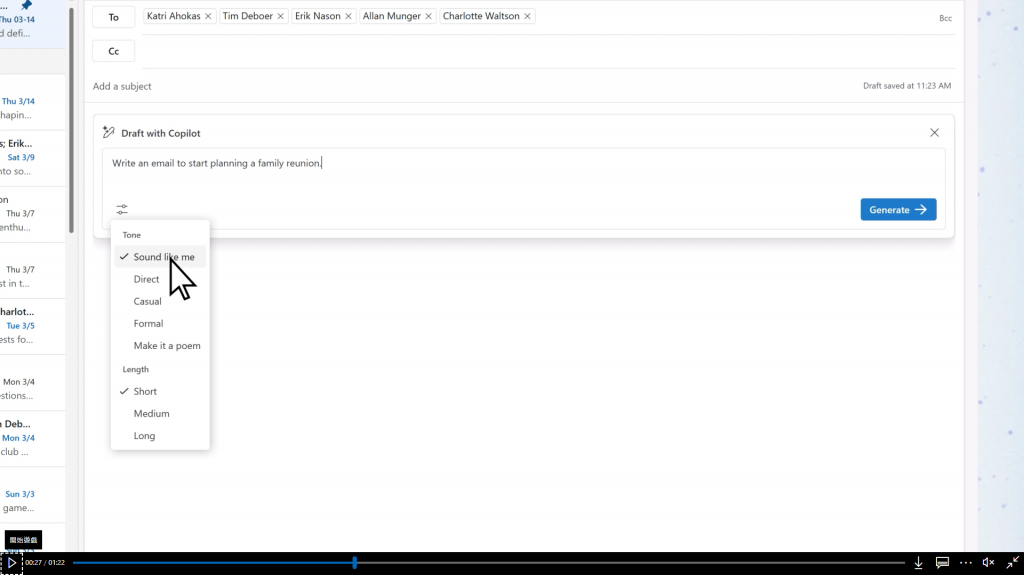Select Erik Nason recipient name
Viewport: 1024px width, 575px height.
pyautogui.click(x=317, y=16)
